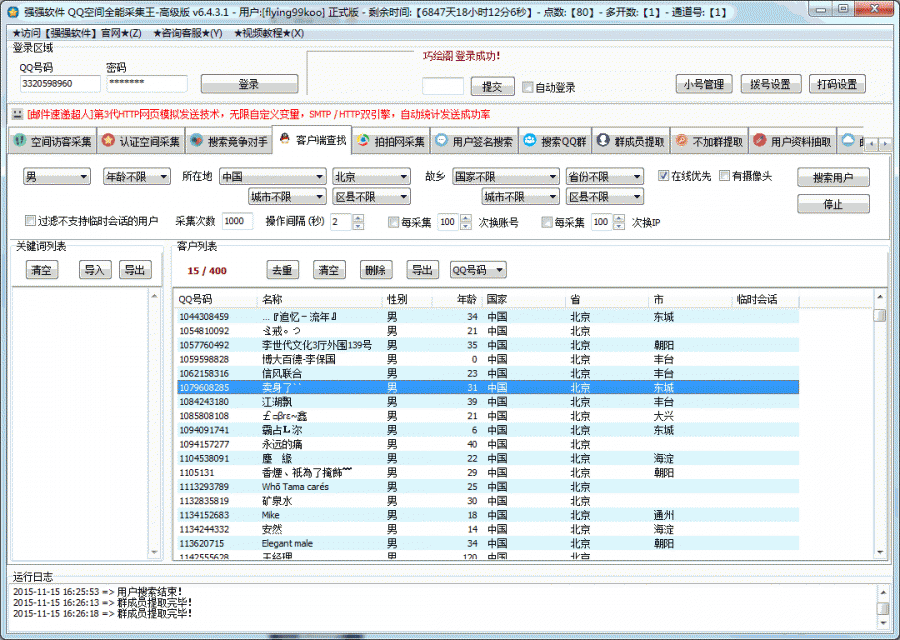This screenshot has width=900, height=640.
Task: Click the blue icon on 搜索QQ群 tab
Action: tap(529, 140)
